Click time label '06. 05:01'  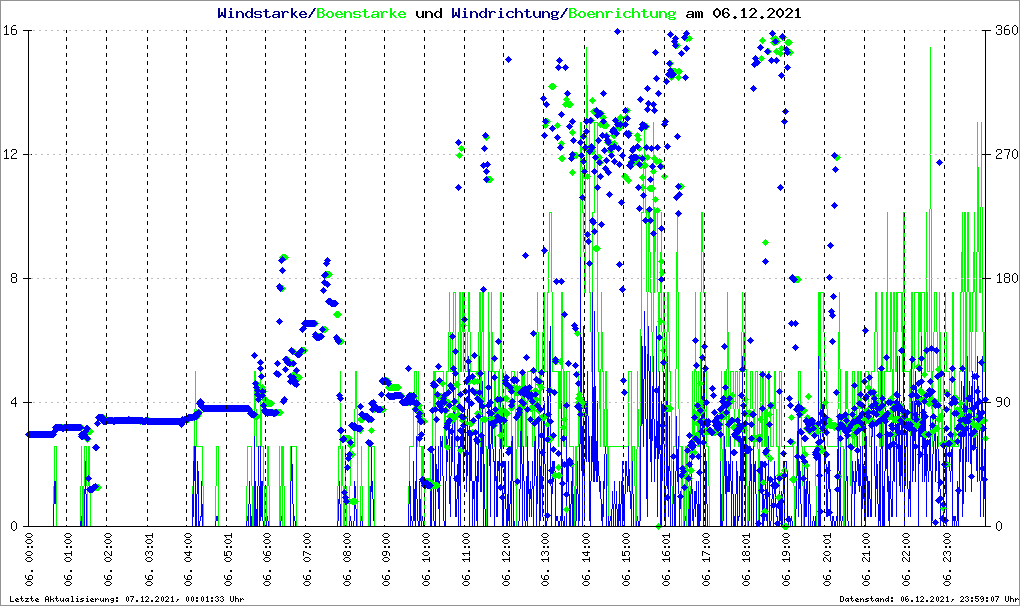[x=228, y=559]
